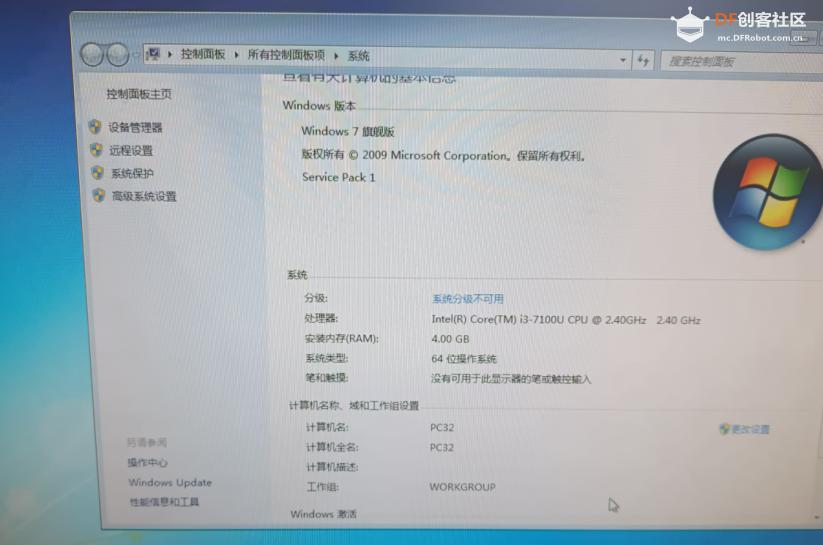Click the Windows 7 旗舰版 text
Viewport: 823px width, 545px height.
[x=347, y=131]
